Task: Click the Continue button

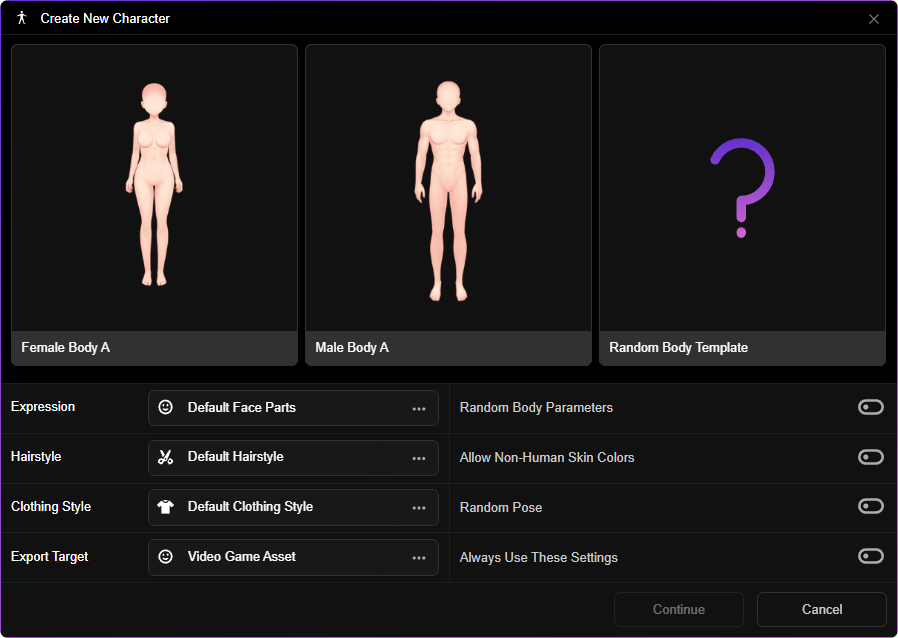Action: [x=679, y=609]
